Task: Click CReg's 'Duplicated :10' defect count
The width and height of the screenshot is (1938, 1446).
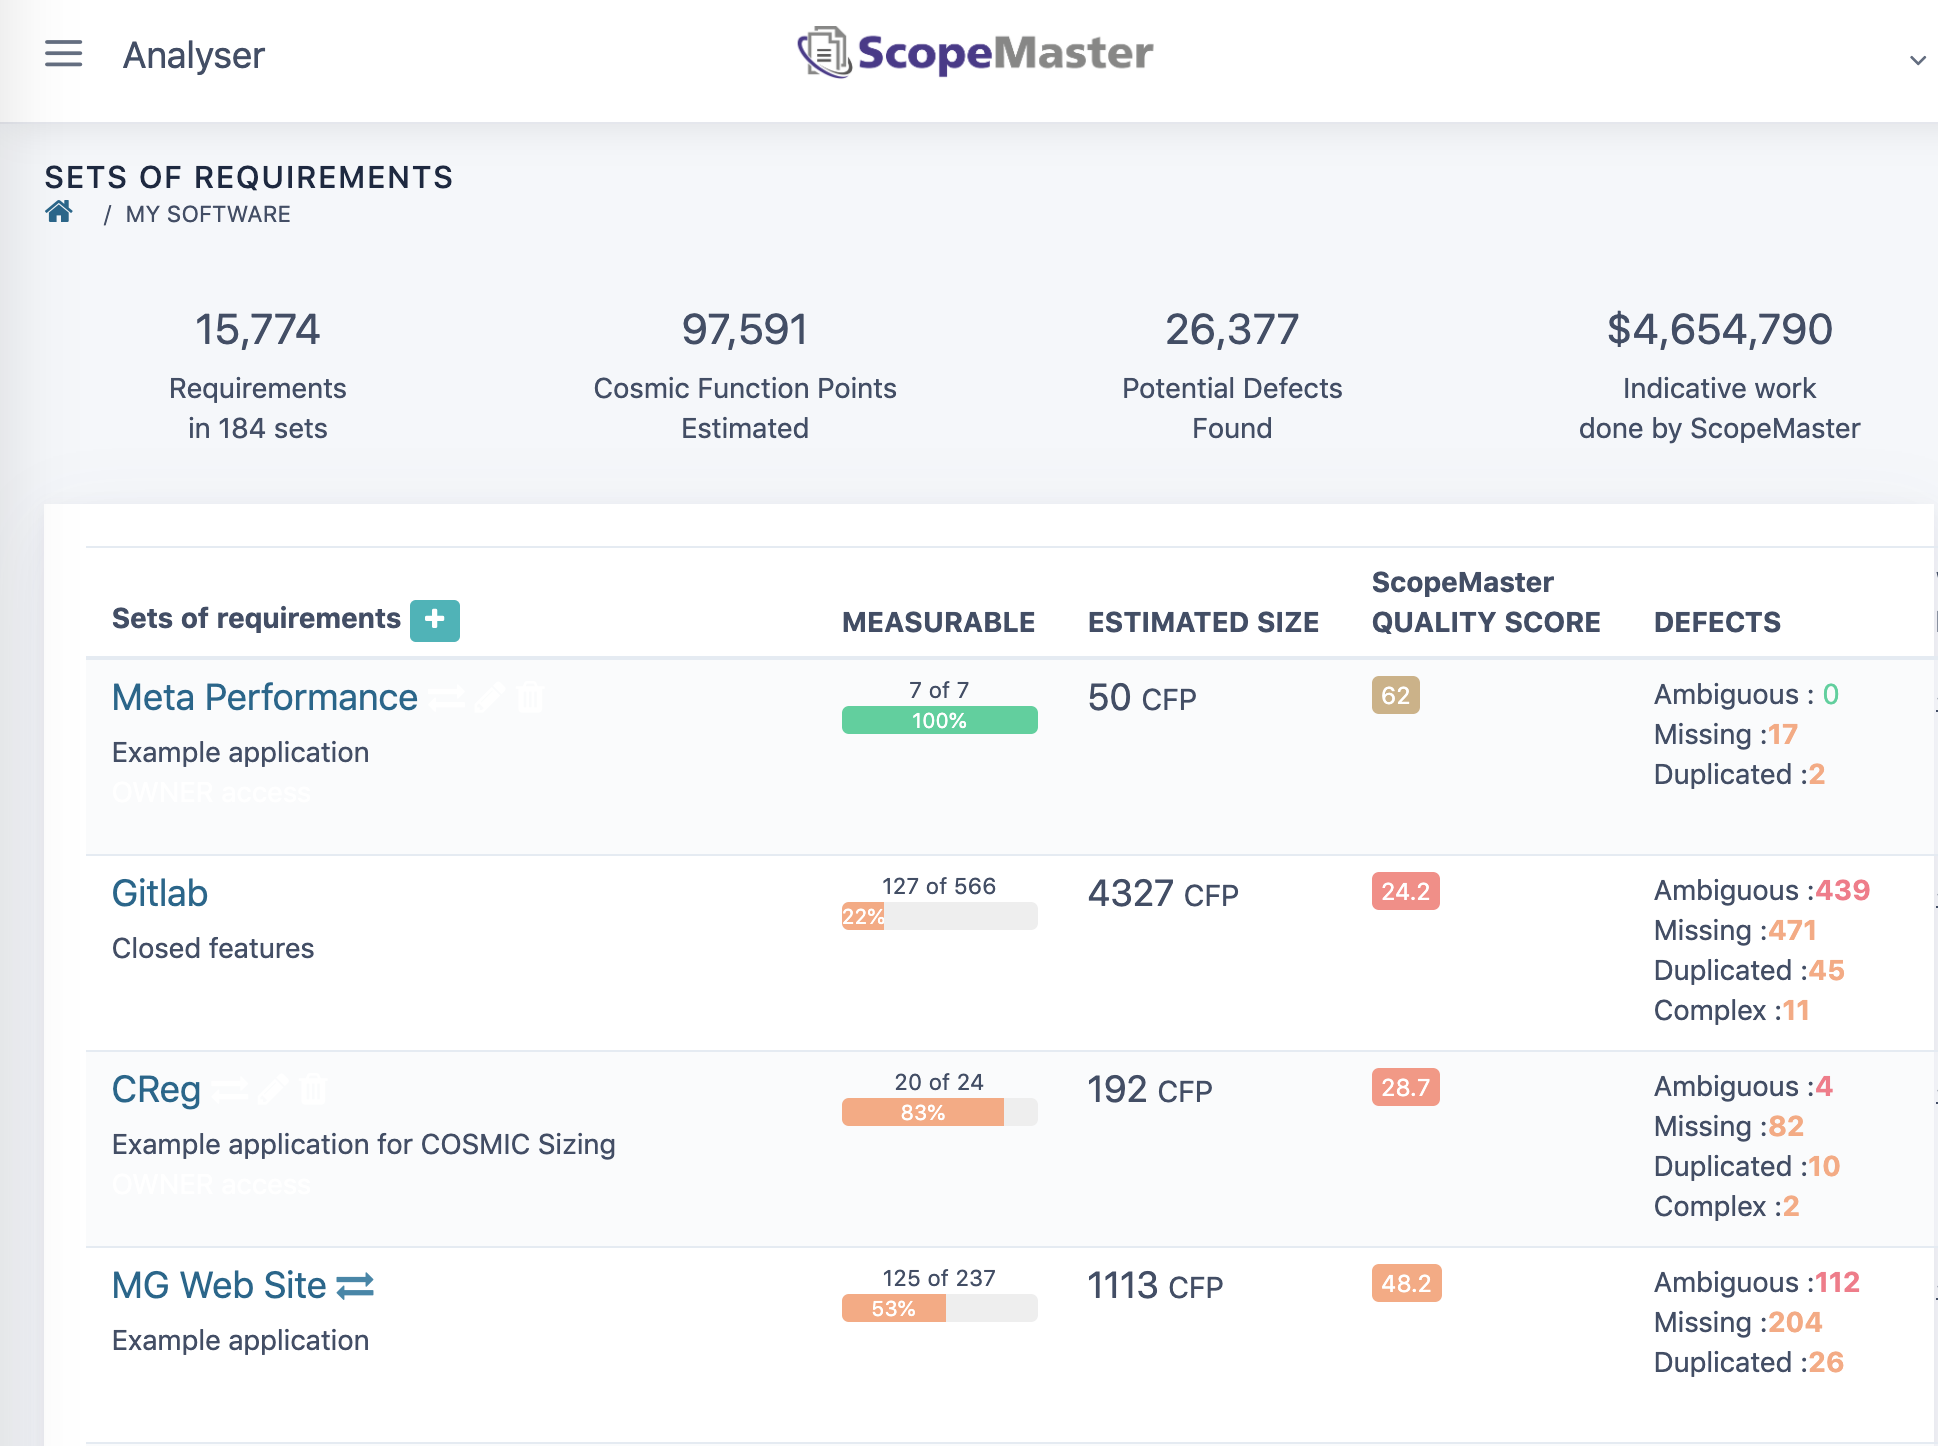Action: tap(1747, 1166)
